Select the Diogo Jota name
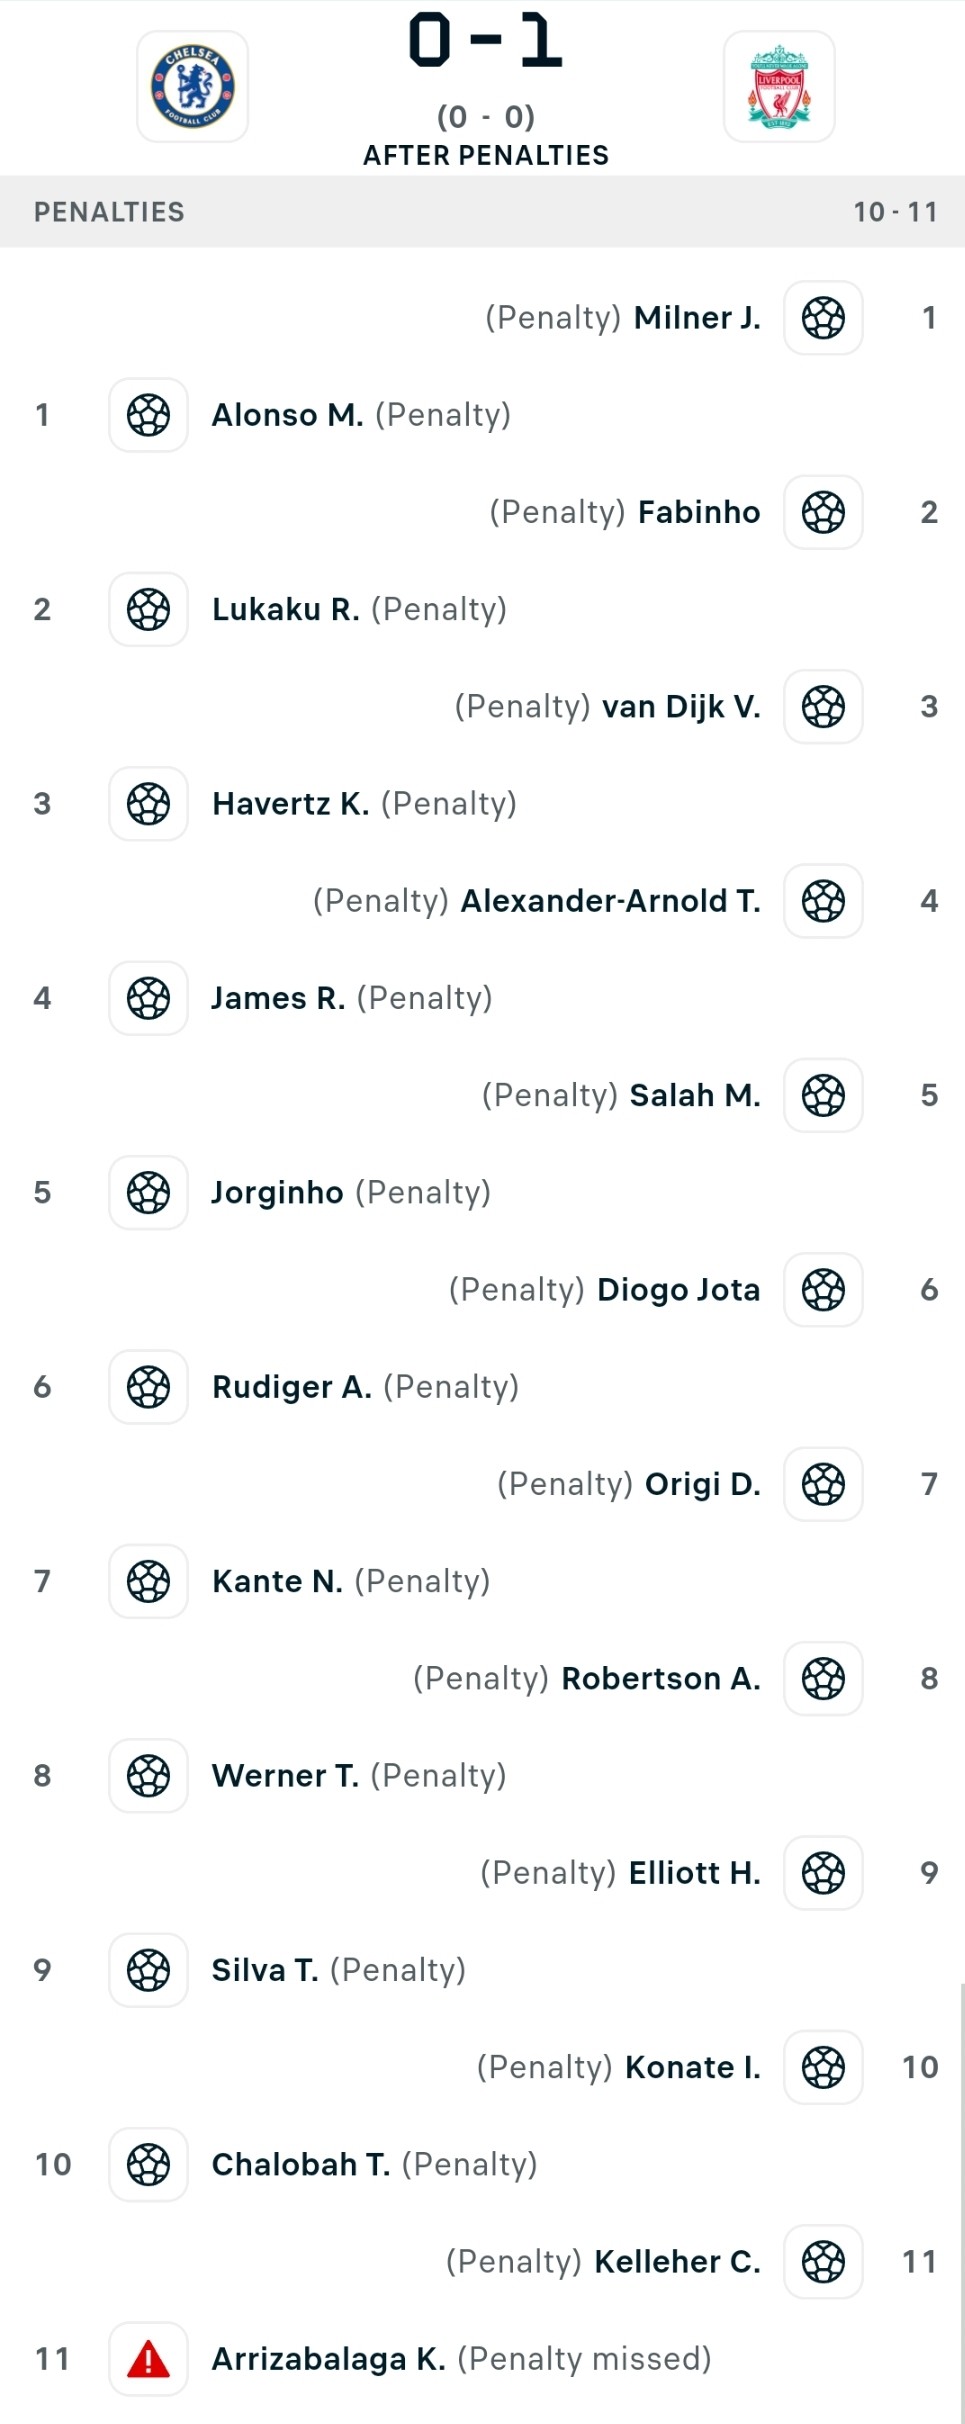Screen dimensions: 965x2424 pyautogui.click(x=679, y=1290)
